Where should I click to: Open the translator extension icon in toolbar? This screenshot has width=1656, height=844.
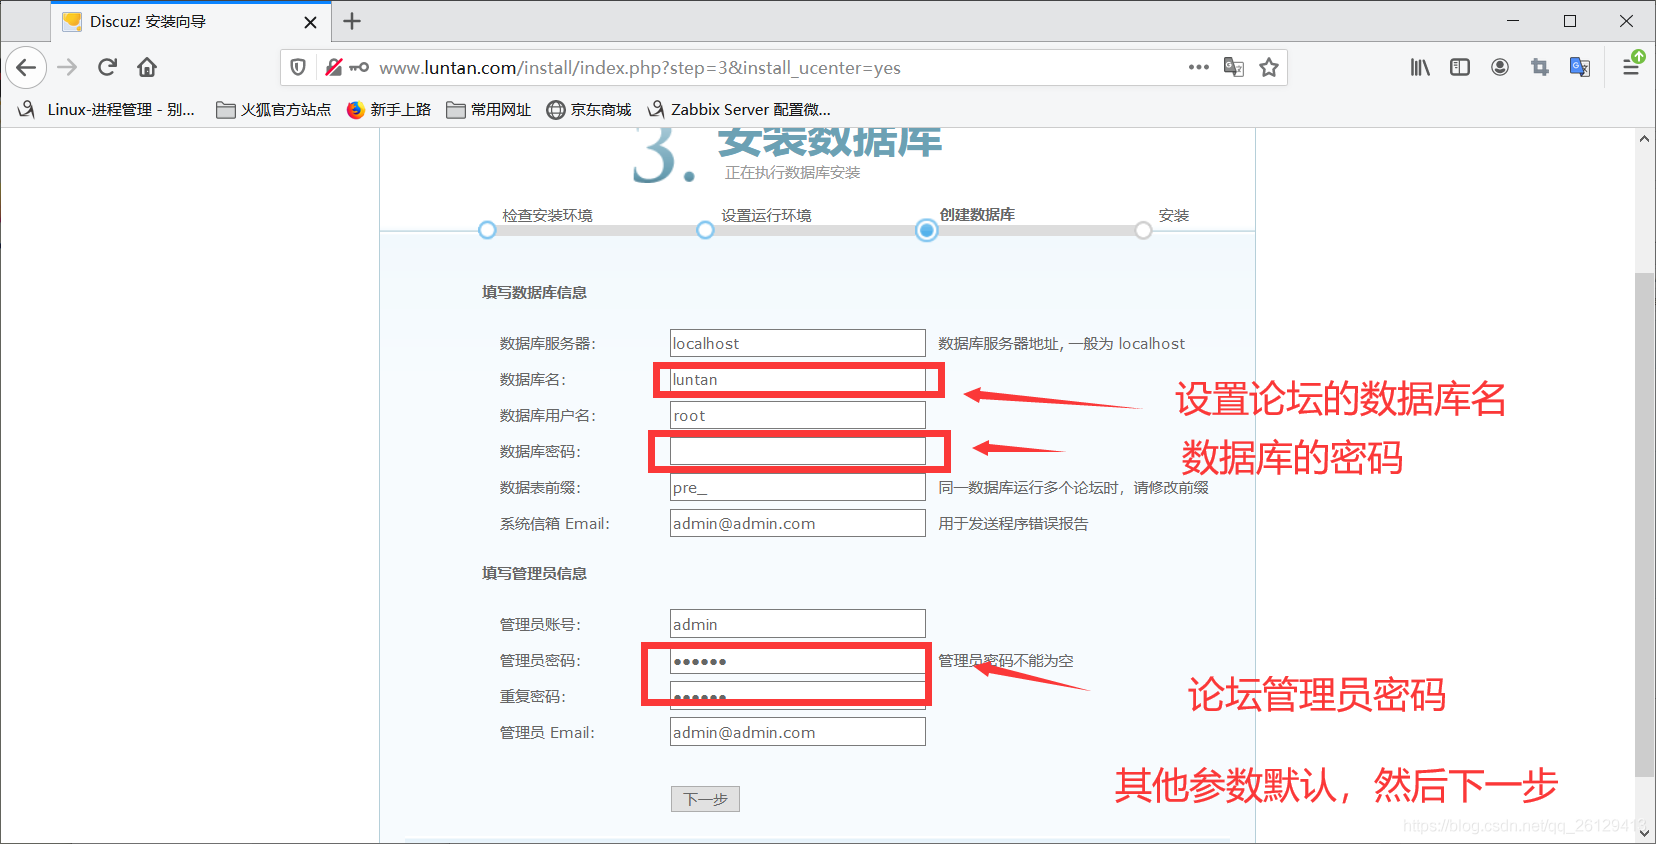(x=1580, y=67)
